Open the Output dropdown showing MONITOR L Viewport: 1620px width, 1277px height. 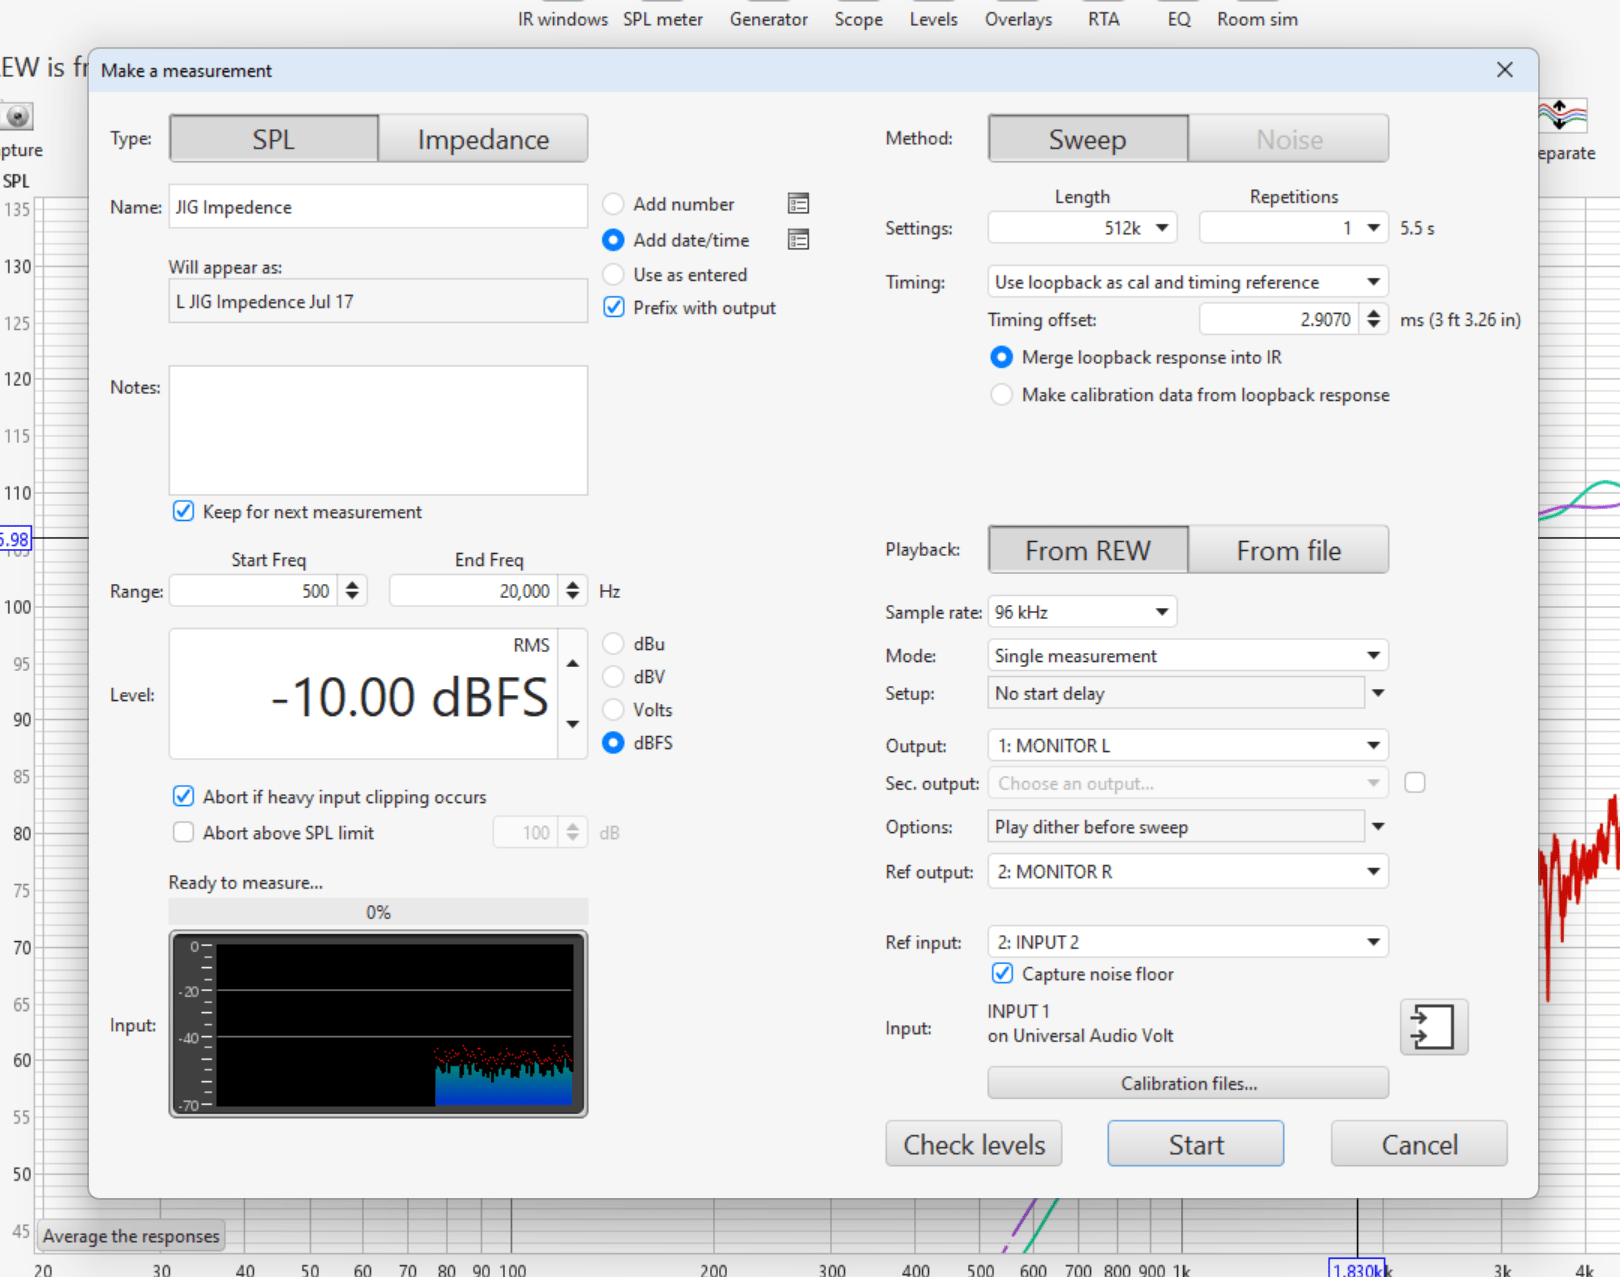click(x=1188, y=746)
